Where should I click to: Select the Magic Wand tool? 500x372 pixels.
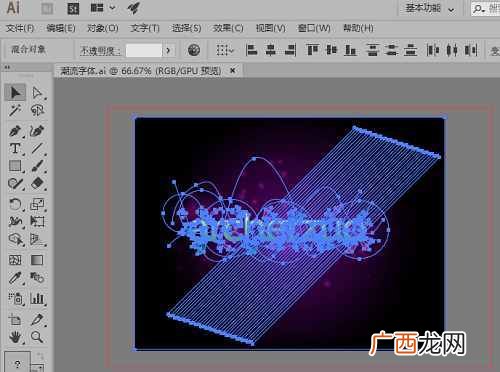click(x=15, y=110)
